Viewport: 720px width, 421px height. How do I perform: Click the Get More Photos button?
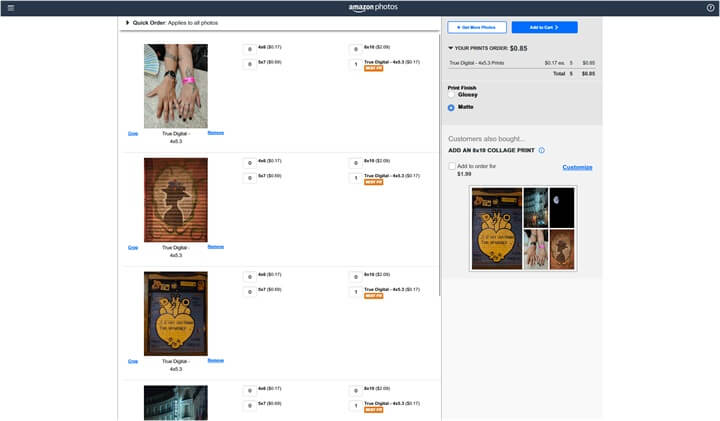point(477,28)
